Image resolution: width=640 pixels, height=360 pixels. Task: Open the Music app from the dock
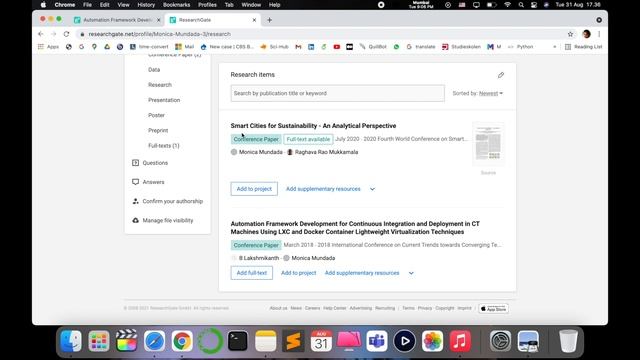460,341
